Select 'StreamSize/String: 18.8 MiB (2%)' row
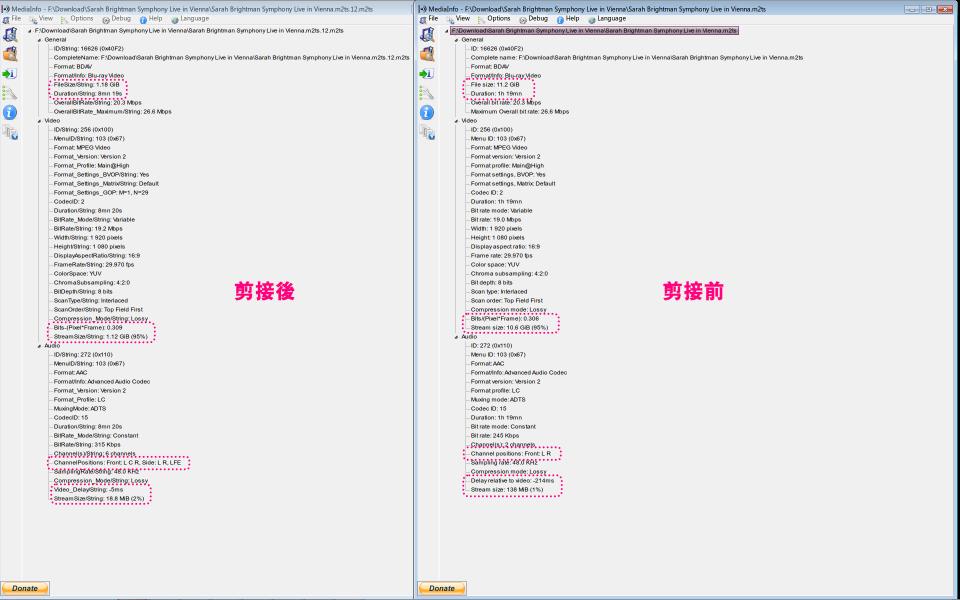Image resolution: width=960 pixels, height=600 pixels. coord(99,499)
